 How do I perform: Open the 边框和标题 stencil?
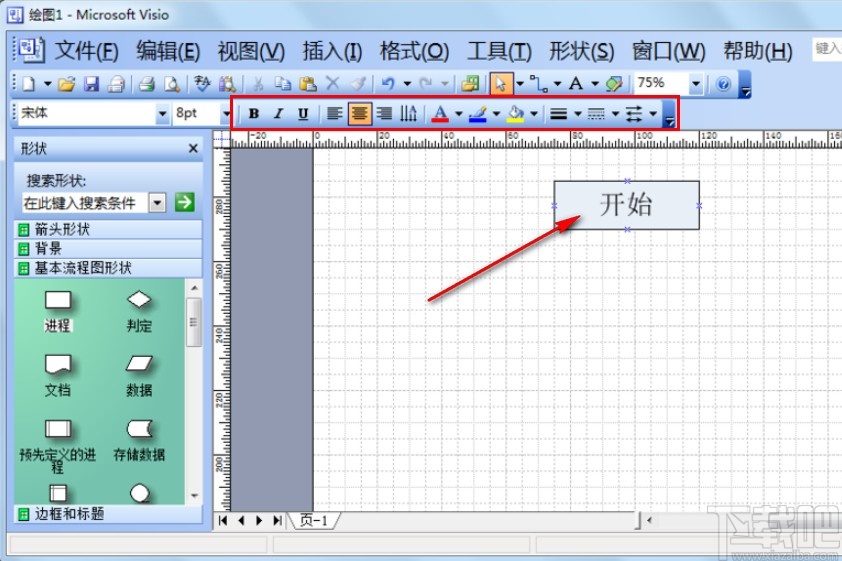pos(108,514)
